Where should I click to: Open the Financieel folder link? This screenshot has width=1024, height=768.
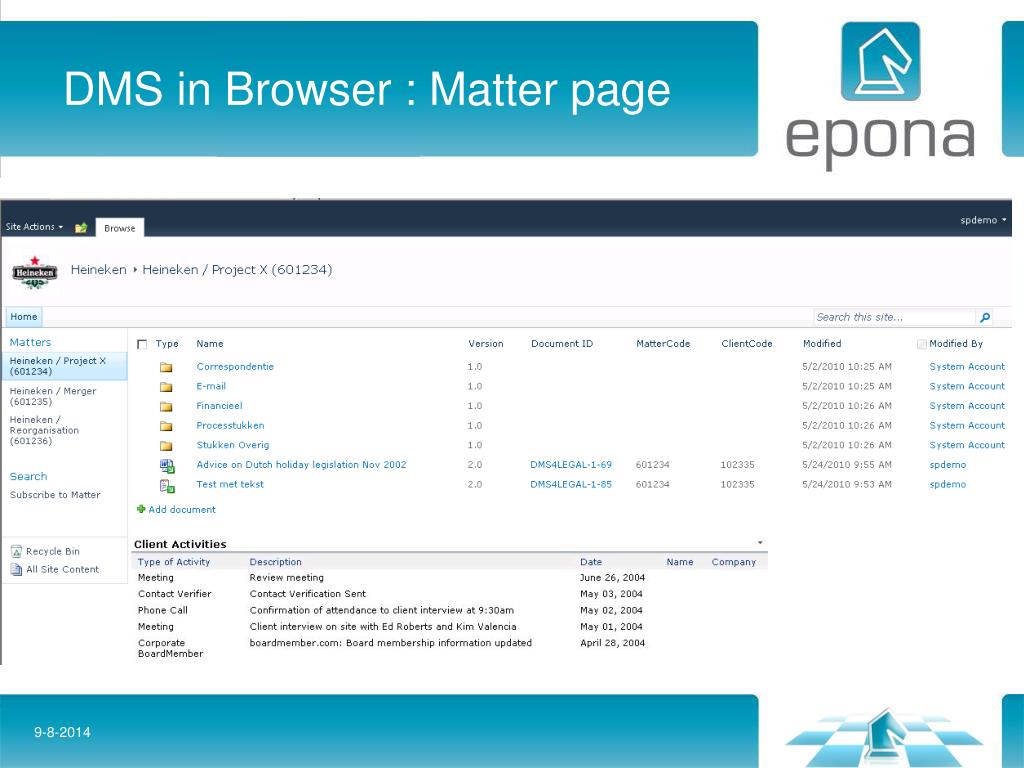pos(219,406)
